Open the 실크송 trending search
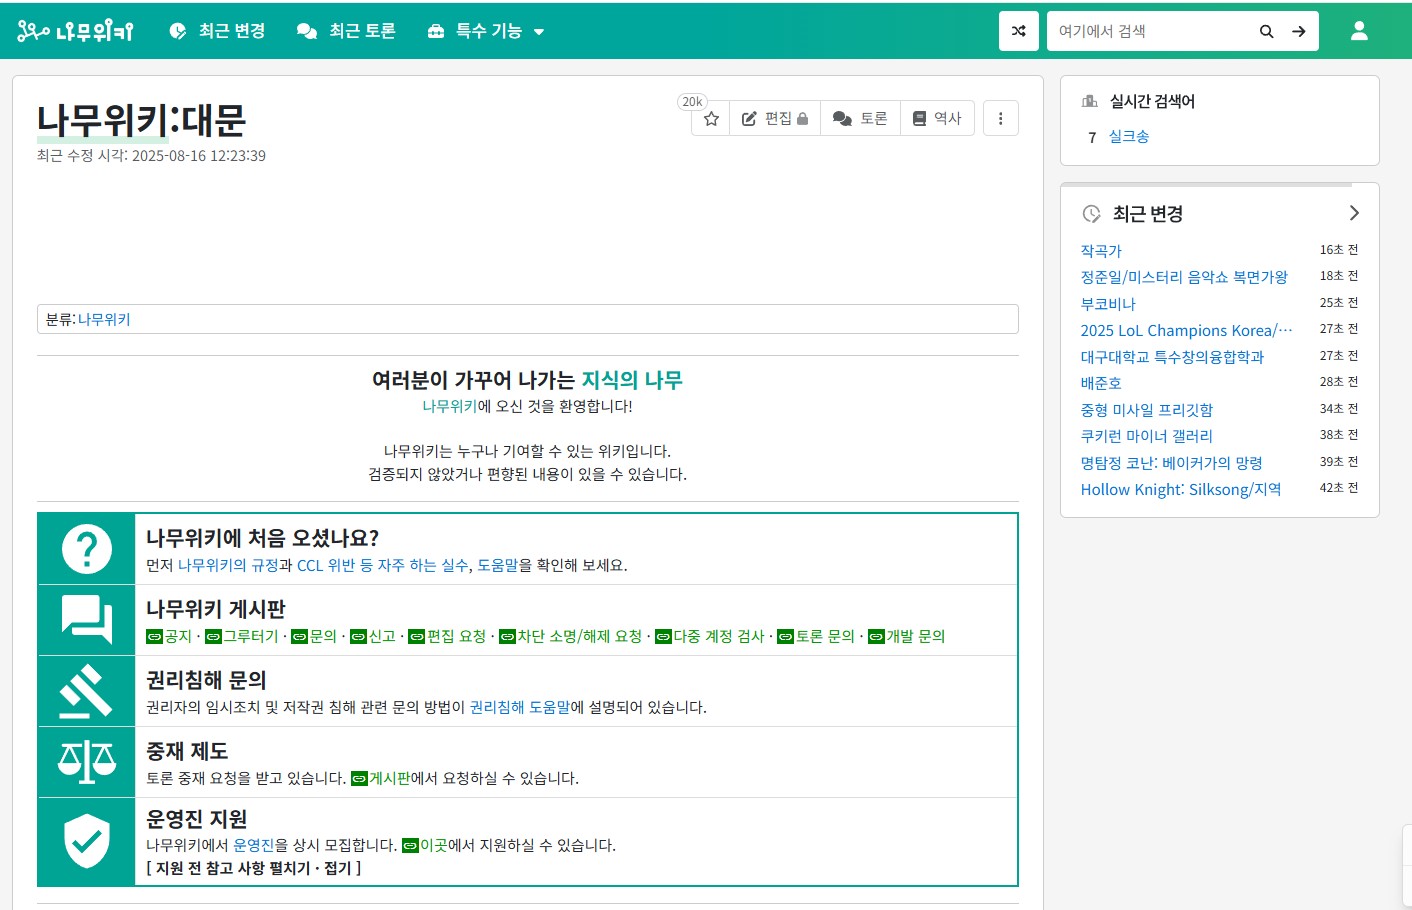1412x910 pixels. pyautogui.click(x=1129, y=137)
